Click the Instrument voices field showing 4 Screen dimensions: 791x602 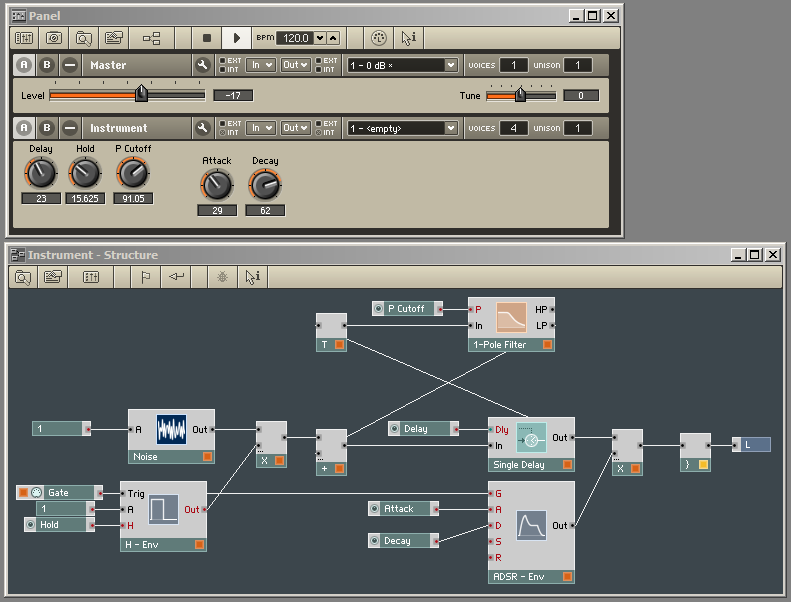point(514,128)
